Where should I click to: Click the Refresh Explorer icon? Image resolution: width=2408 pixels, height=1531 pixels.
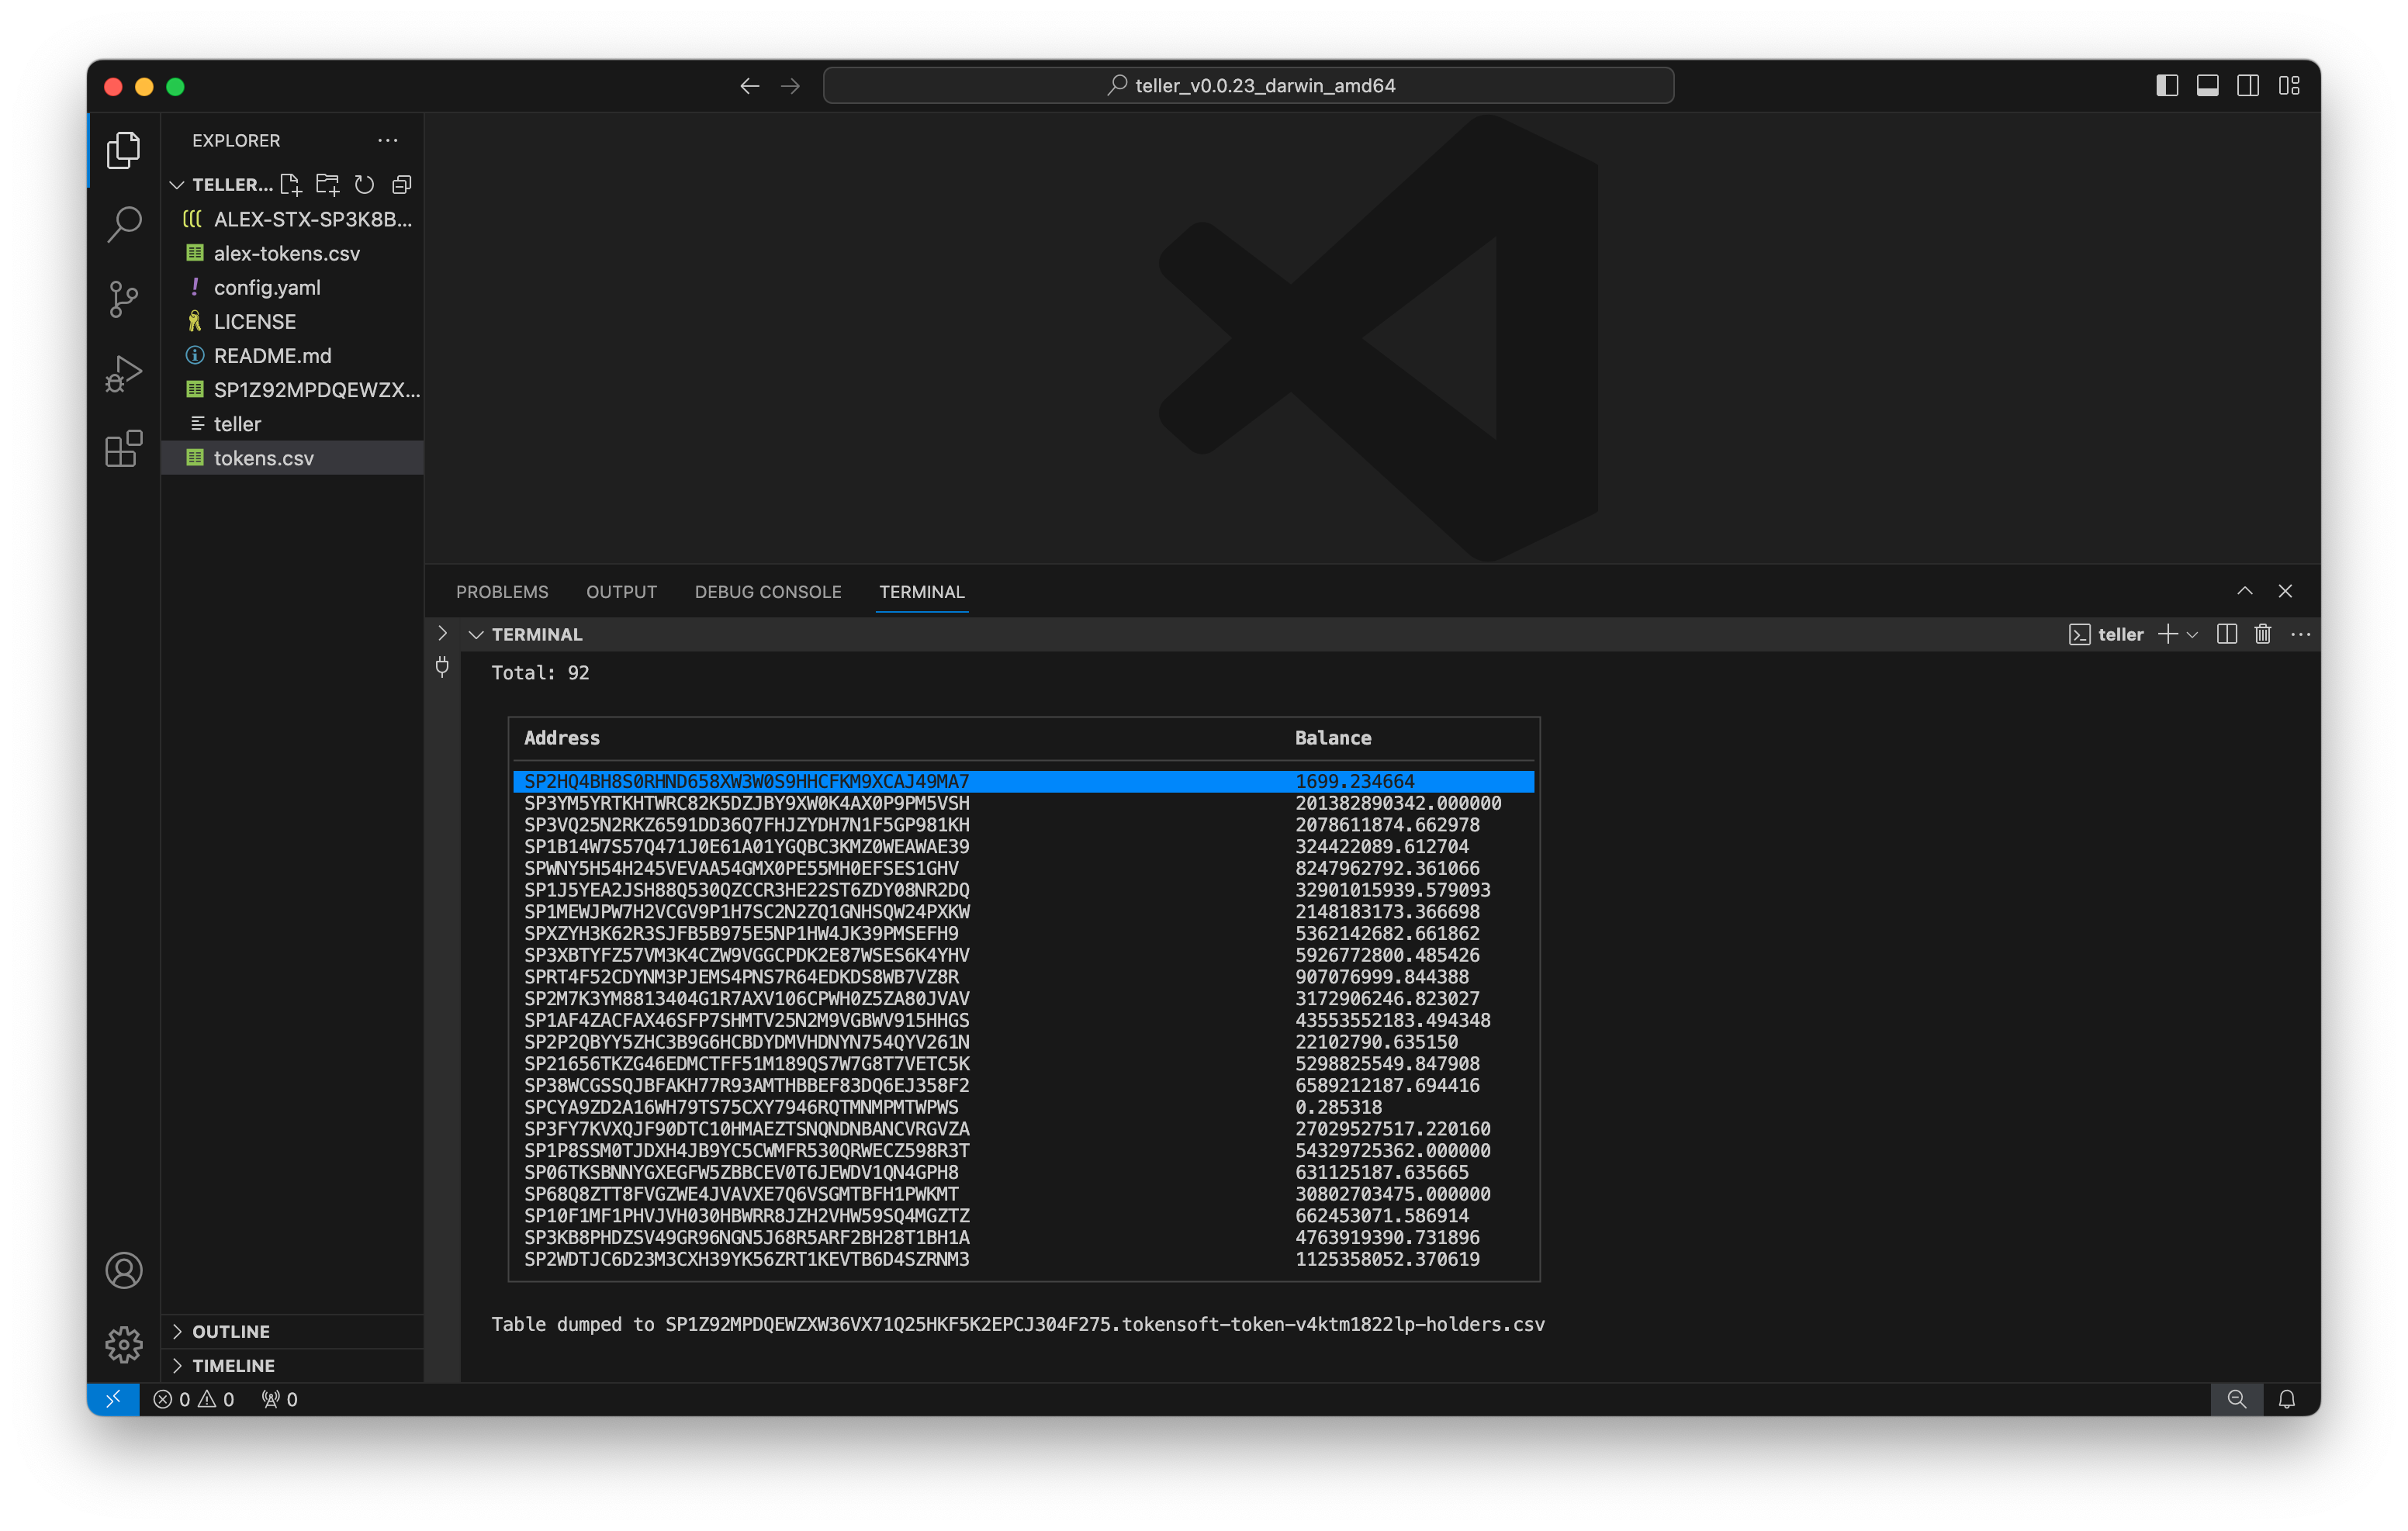365,184
